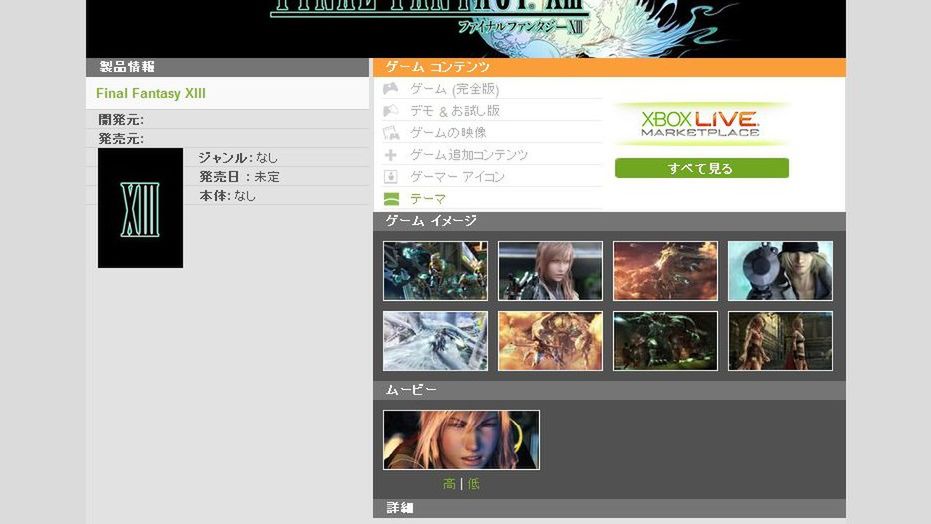Click the ゲーム イメージ section header
This screenshot has height=524, width=931.
(609, 221)
